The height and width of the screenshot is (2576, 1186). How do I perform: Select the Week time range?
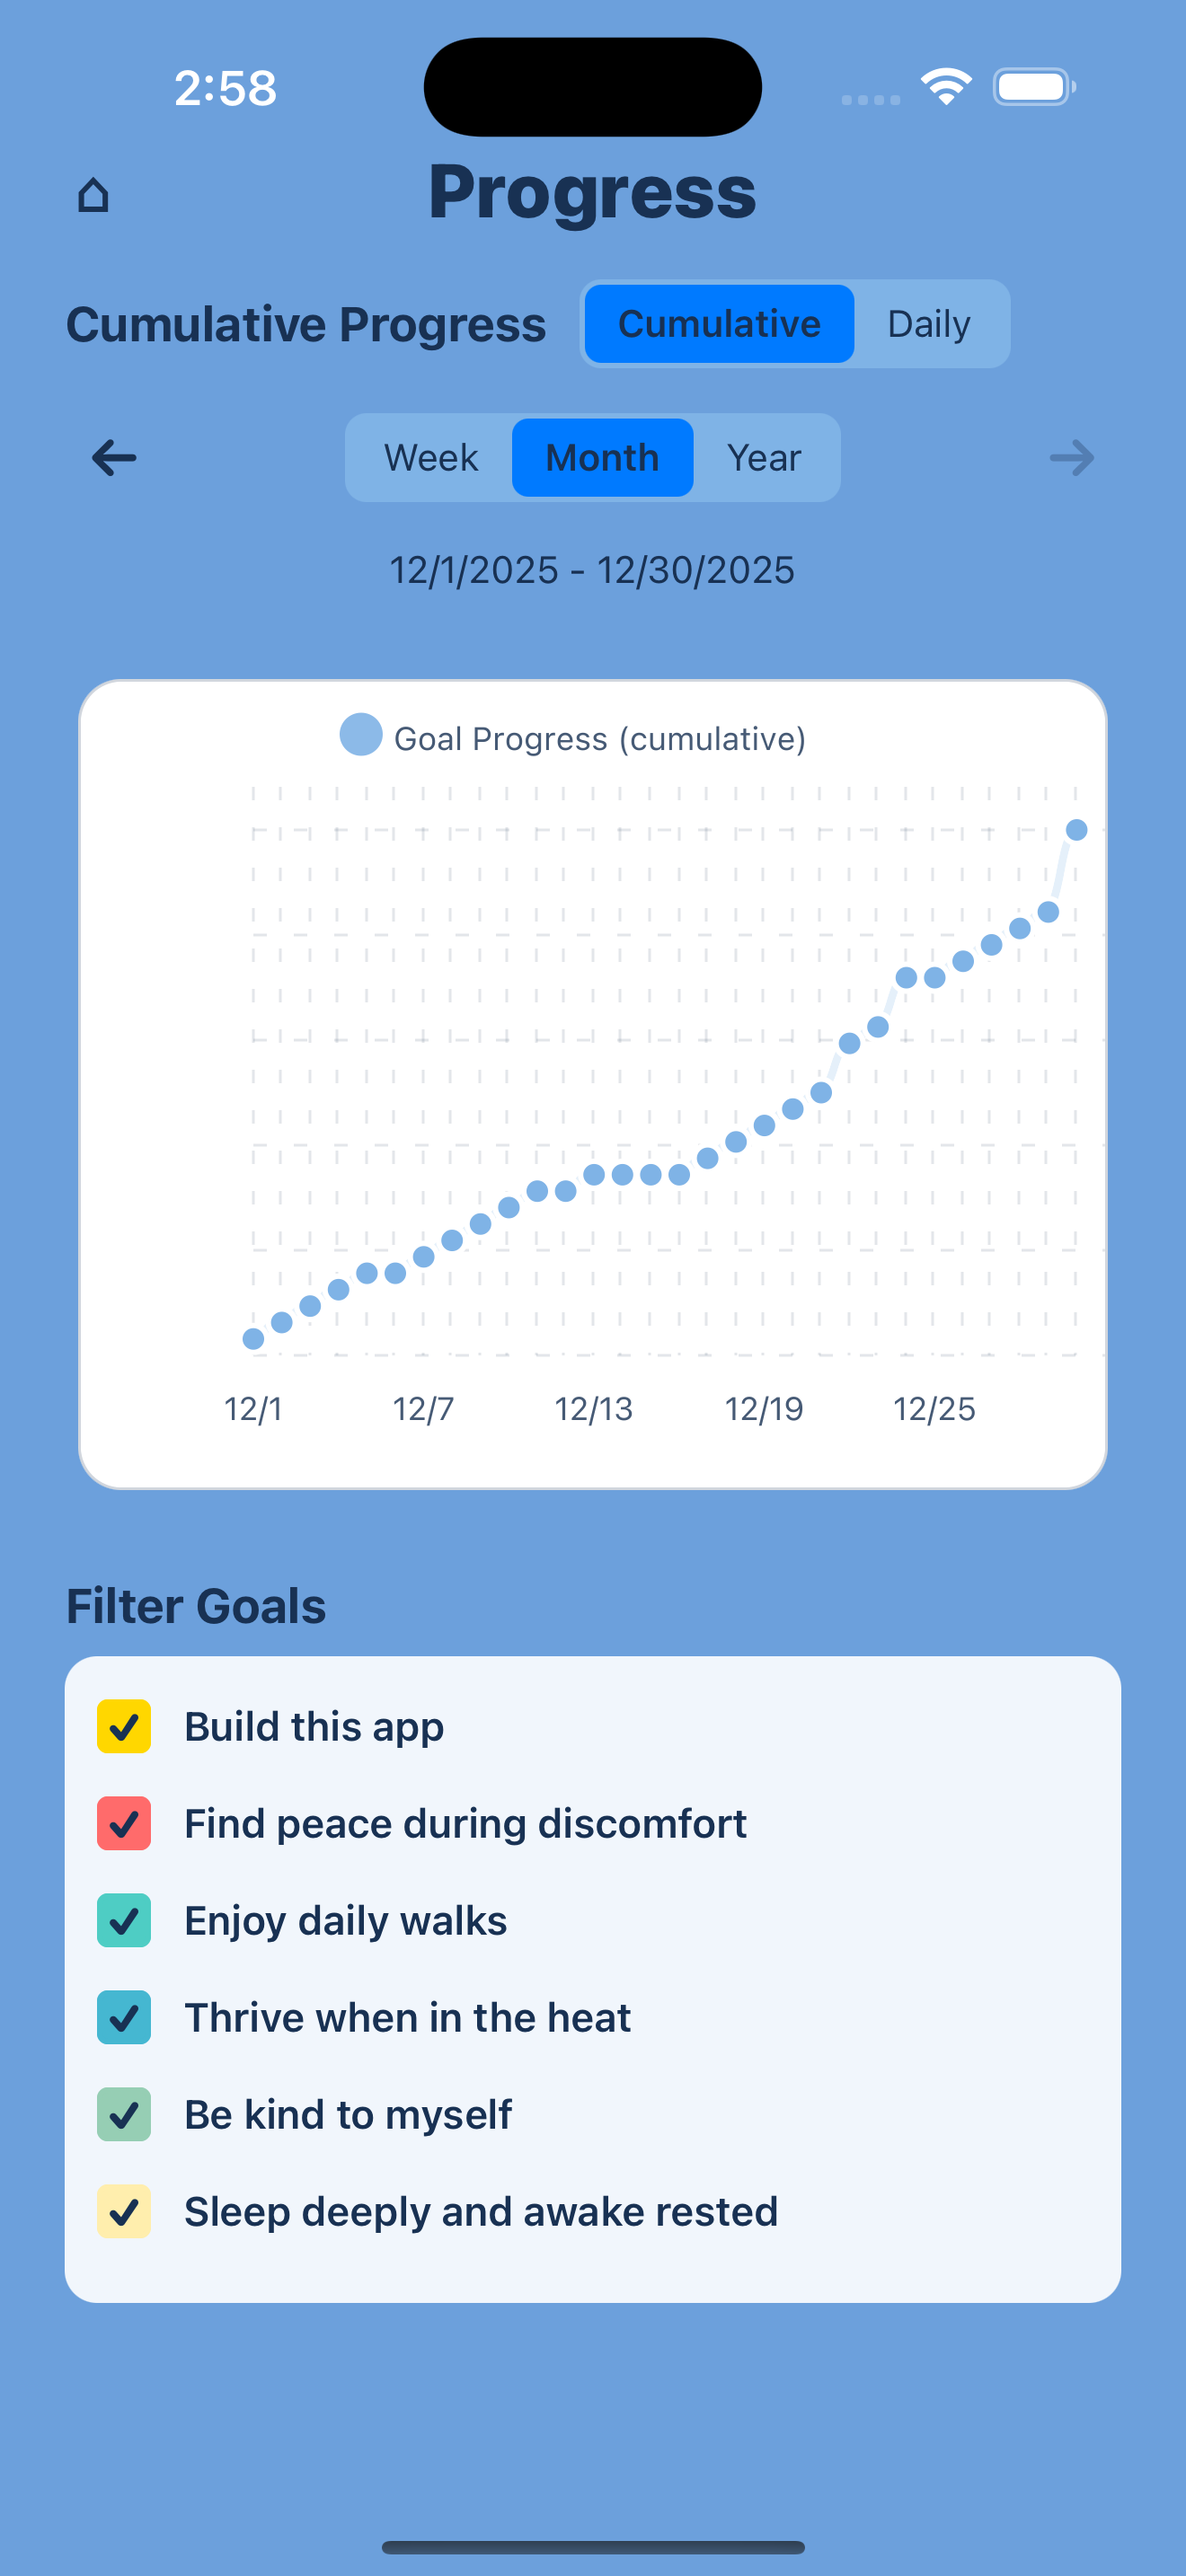[x=429, y=457]
